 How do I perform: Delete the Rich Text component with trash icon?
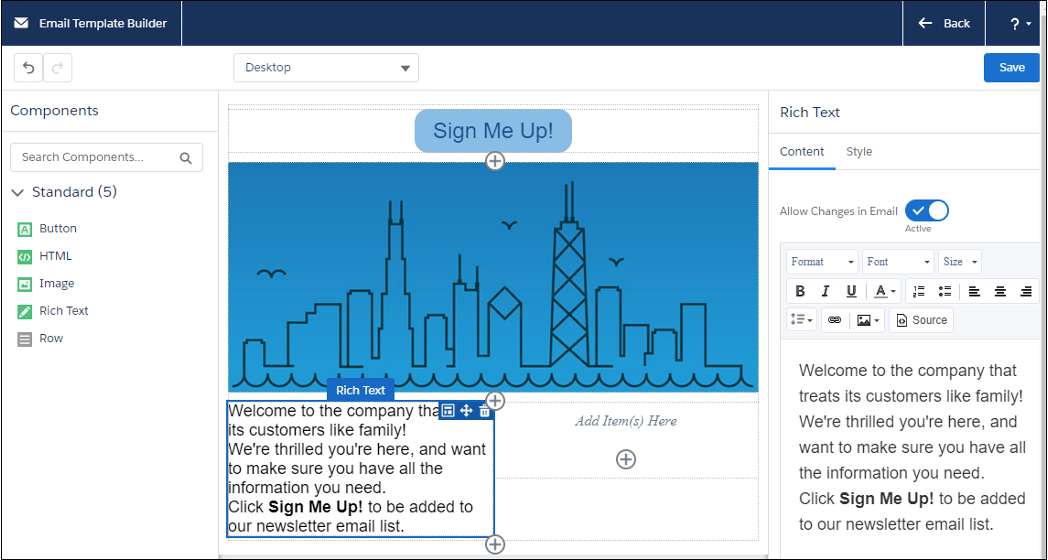coord(485,411)
